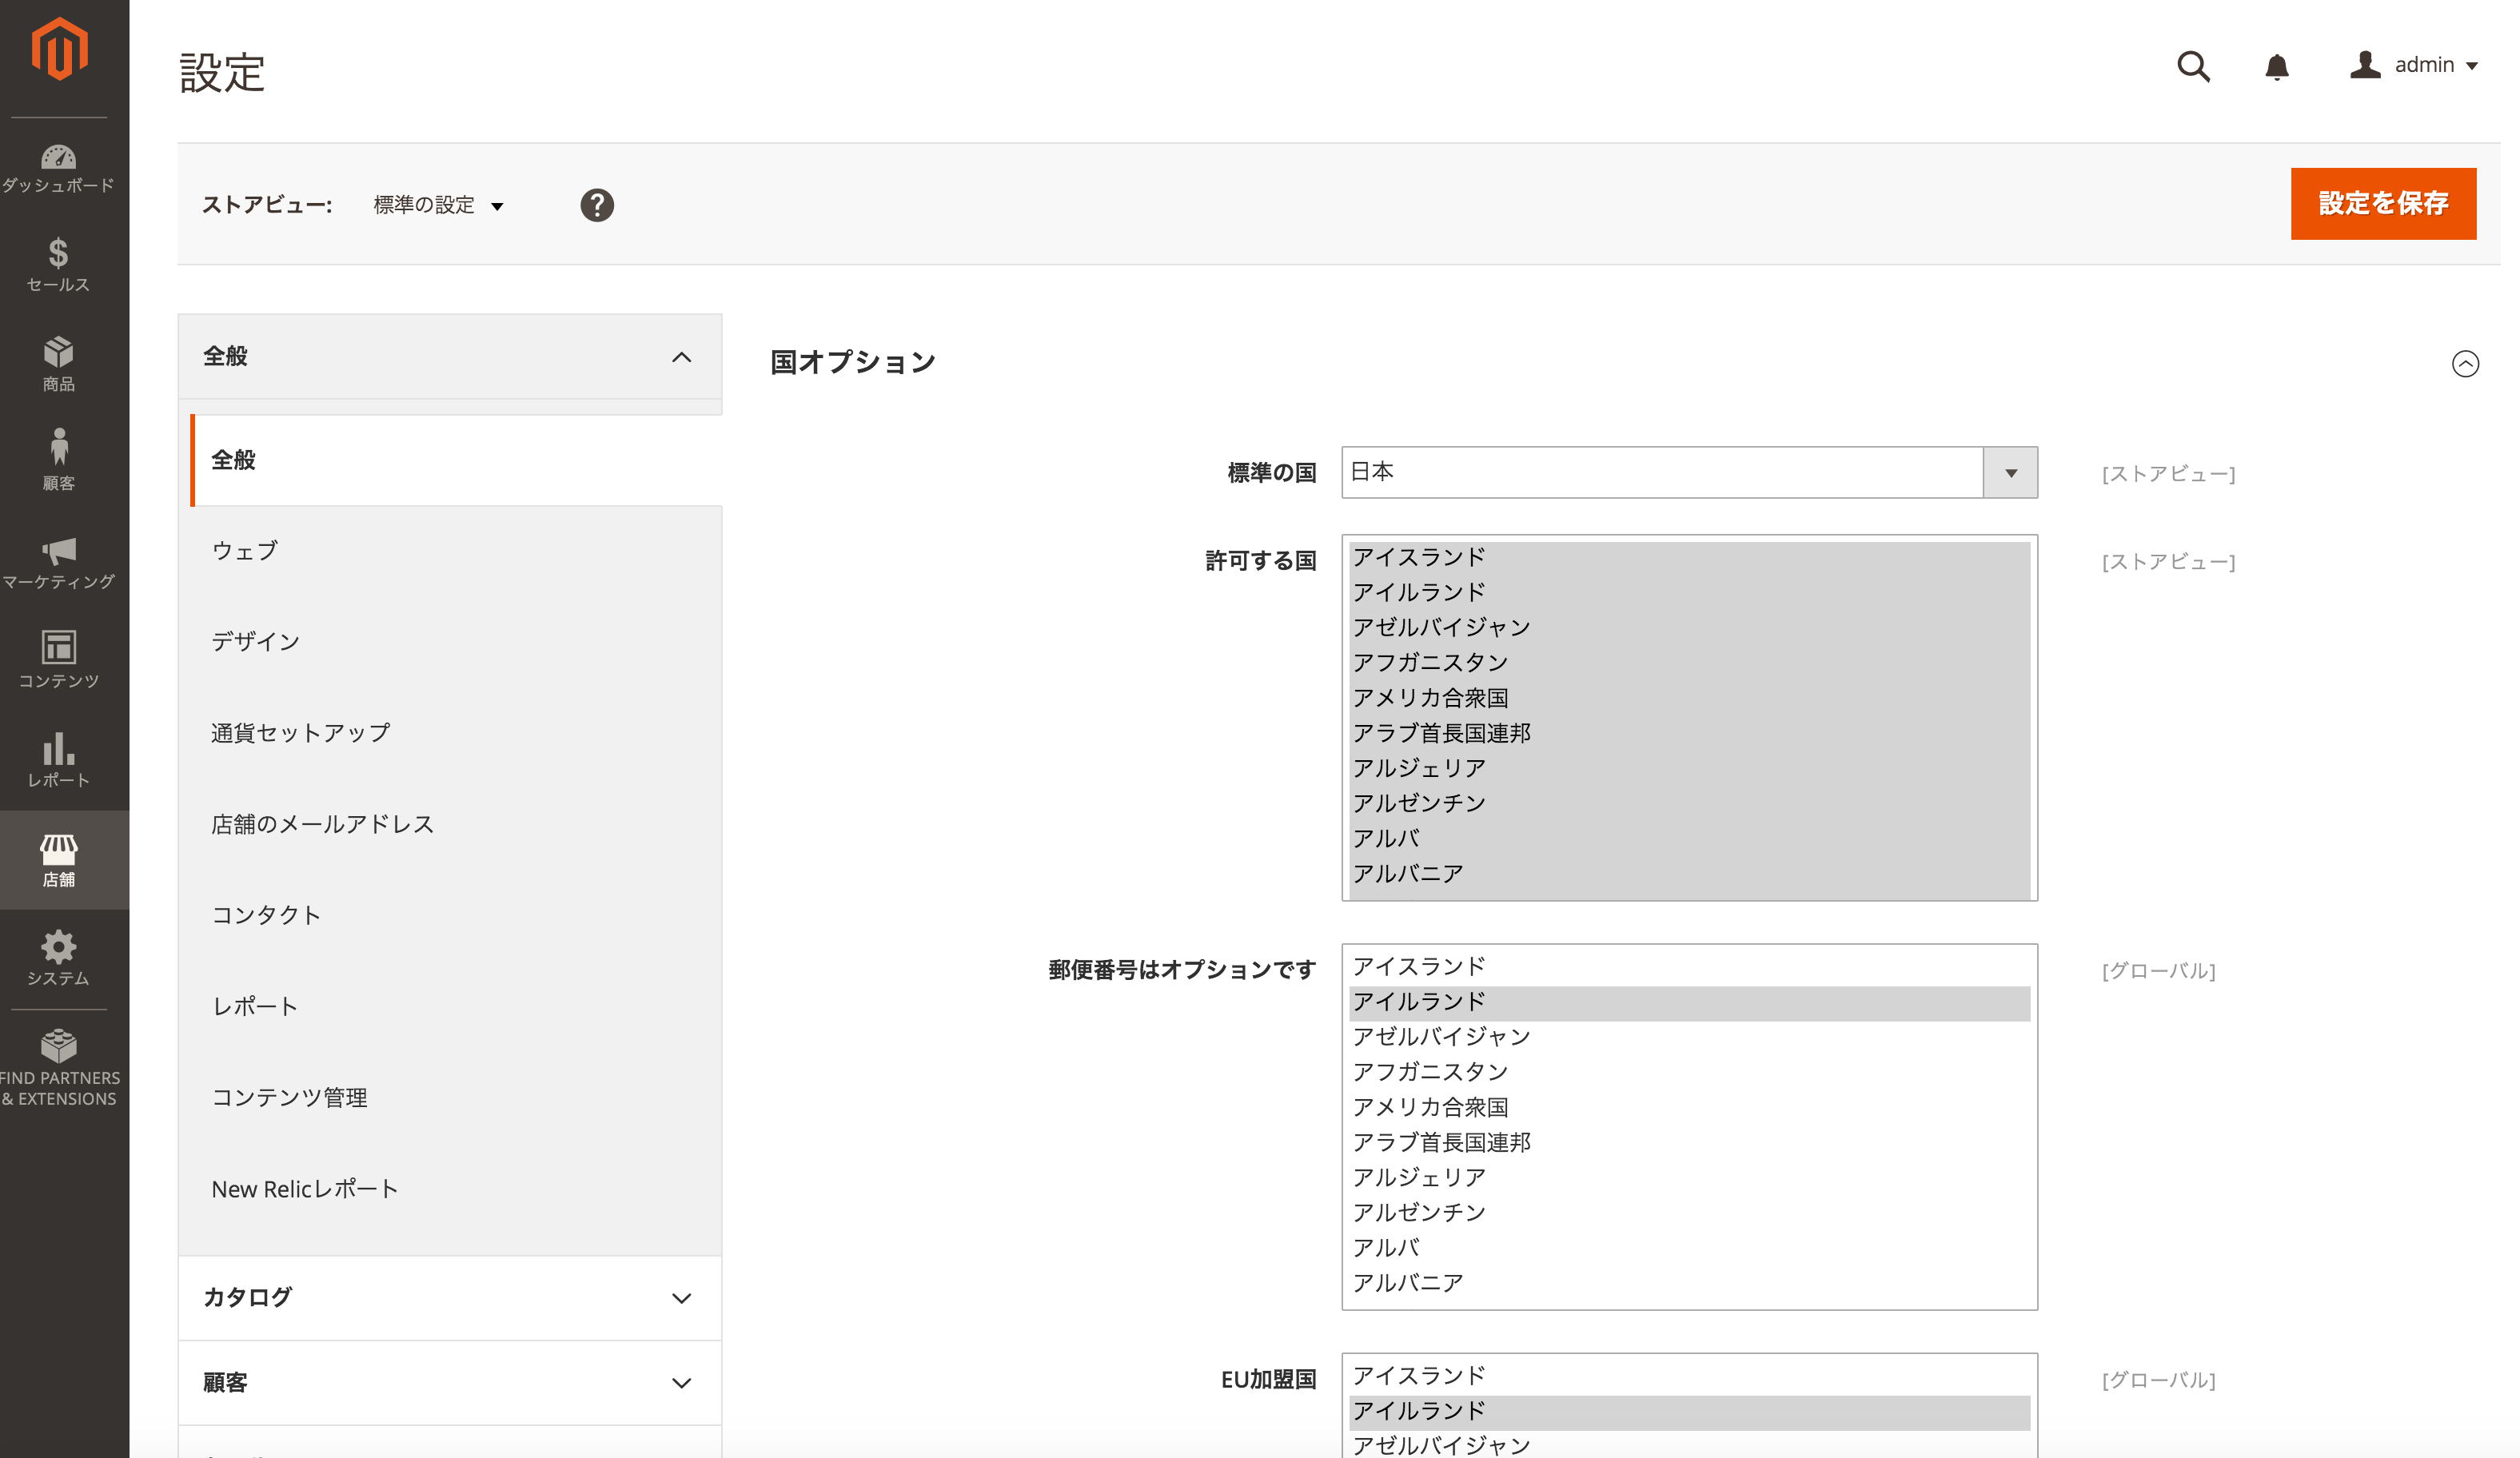This screenshot has height=1458, width=2520.
Task: Collapse the 国オプション fieldset
Action: tap(2465, 363)
